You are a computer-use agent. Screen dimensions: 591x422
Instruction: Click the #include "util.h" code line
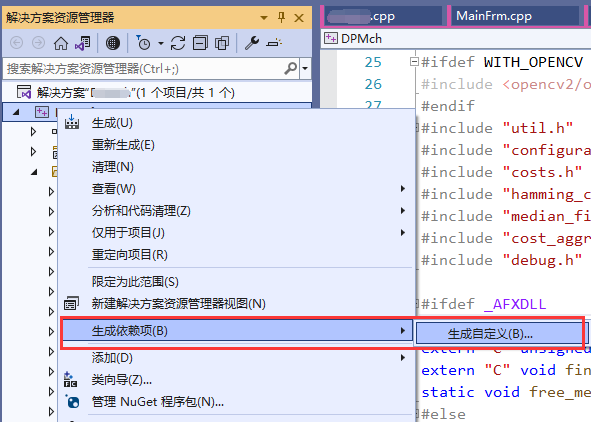tap(497, 128)
